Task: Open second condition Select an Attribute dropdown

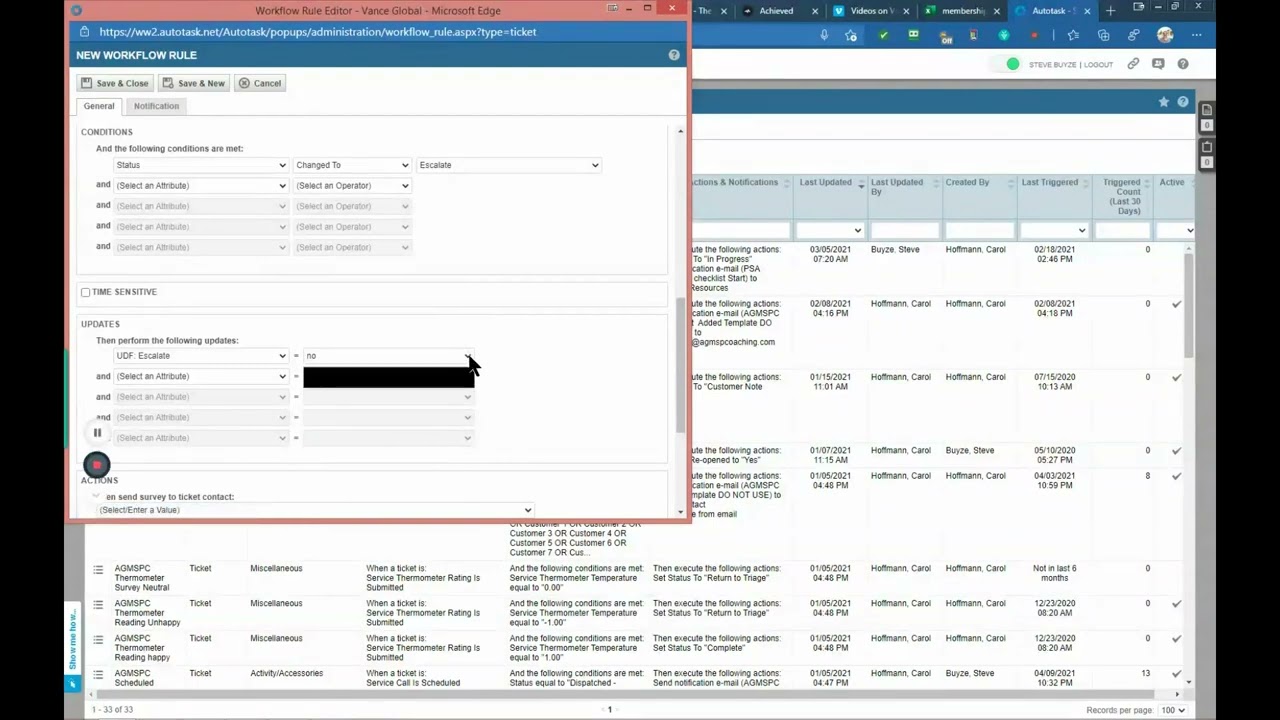Action: 201,185
